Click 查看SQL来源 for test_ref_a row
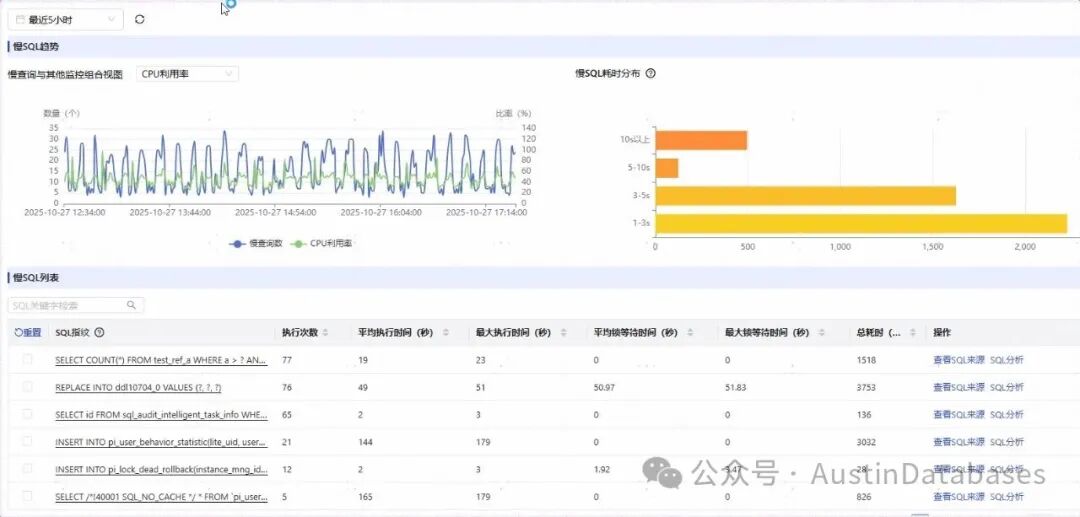This screenshot has height=517, width=1080. (959, 360)
